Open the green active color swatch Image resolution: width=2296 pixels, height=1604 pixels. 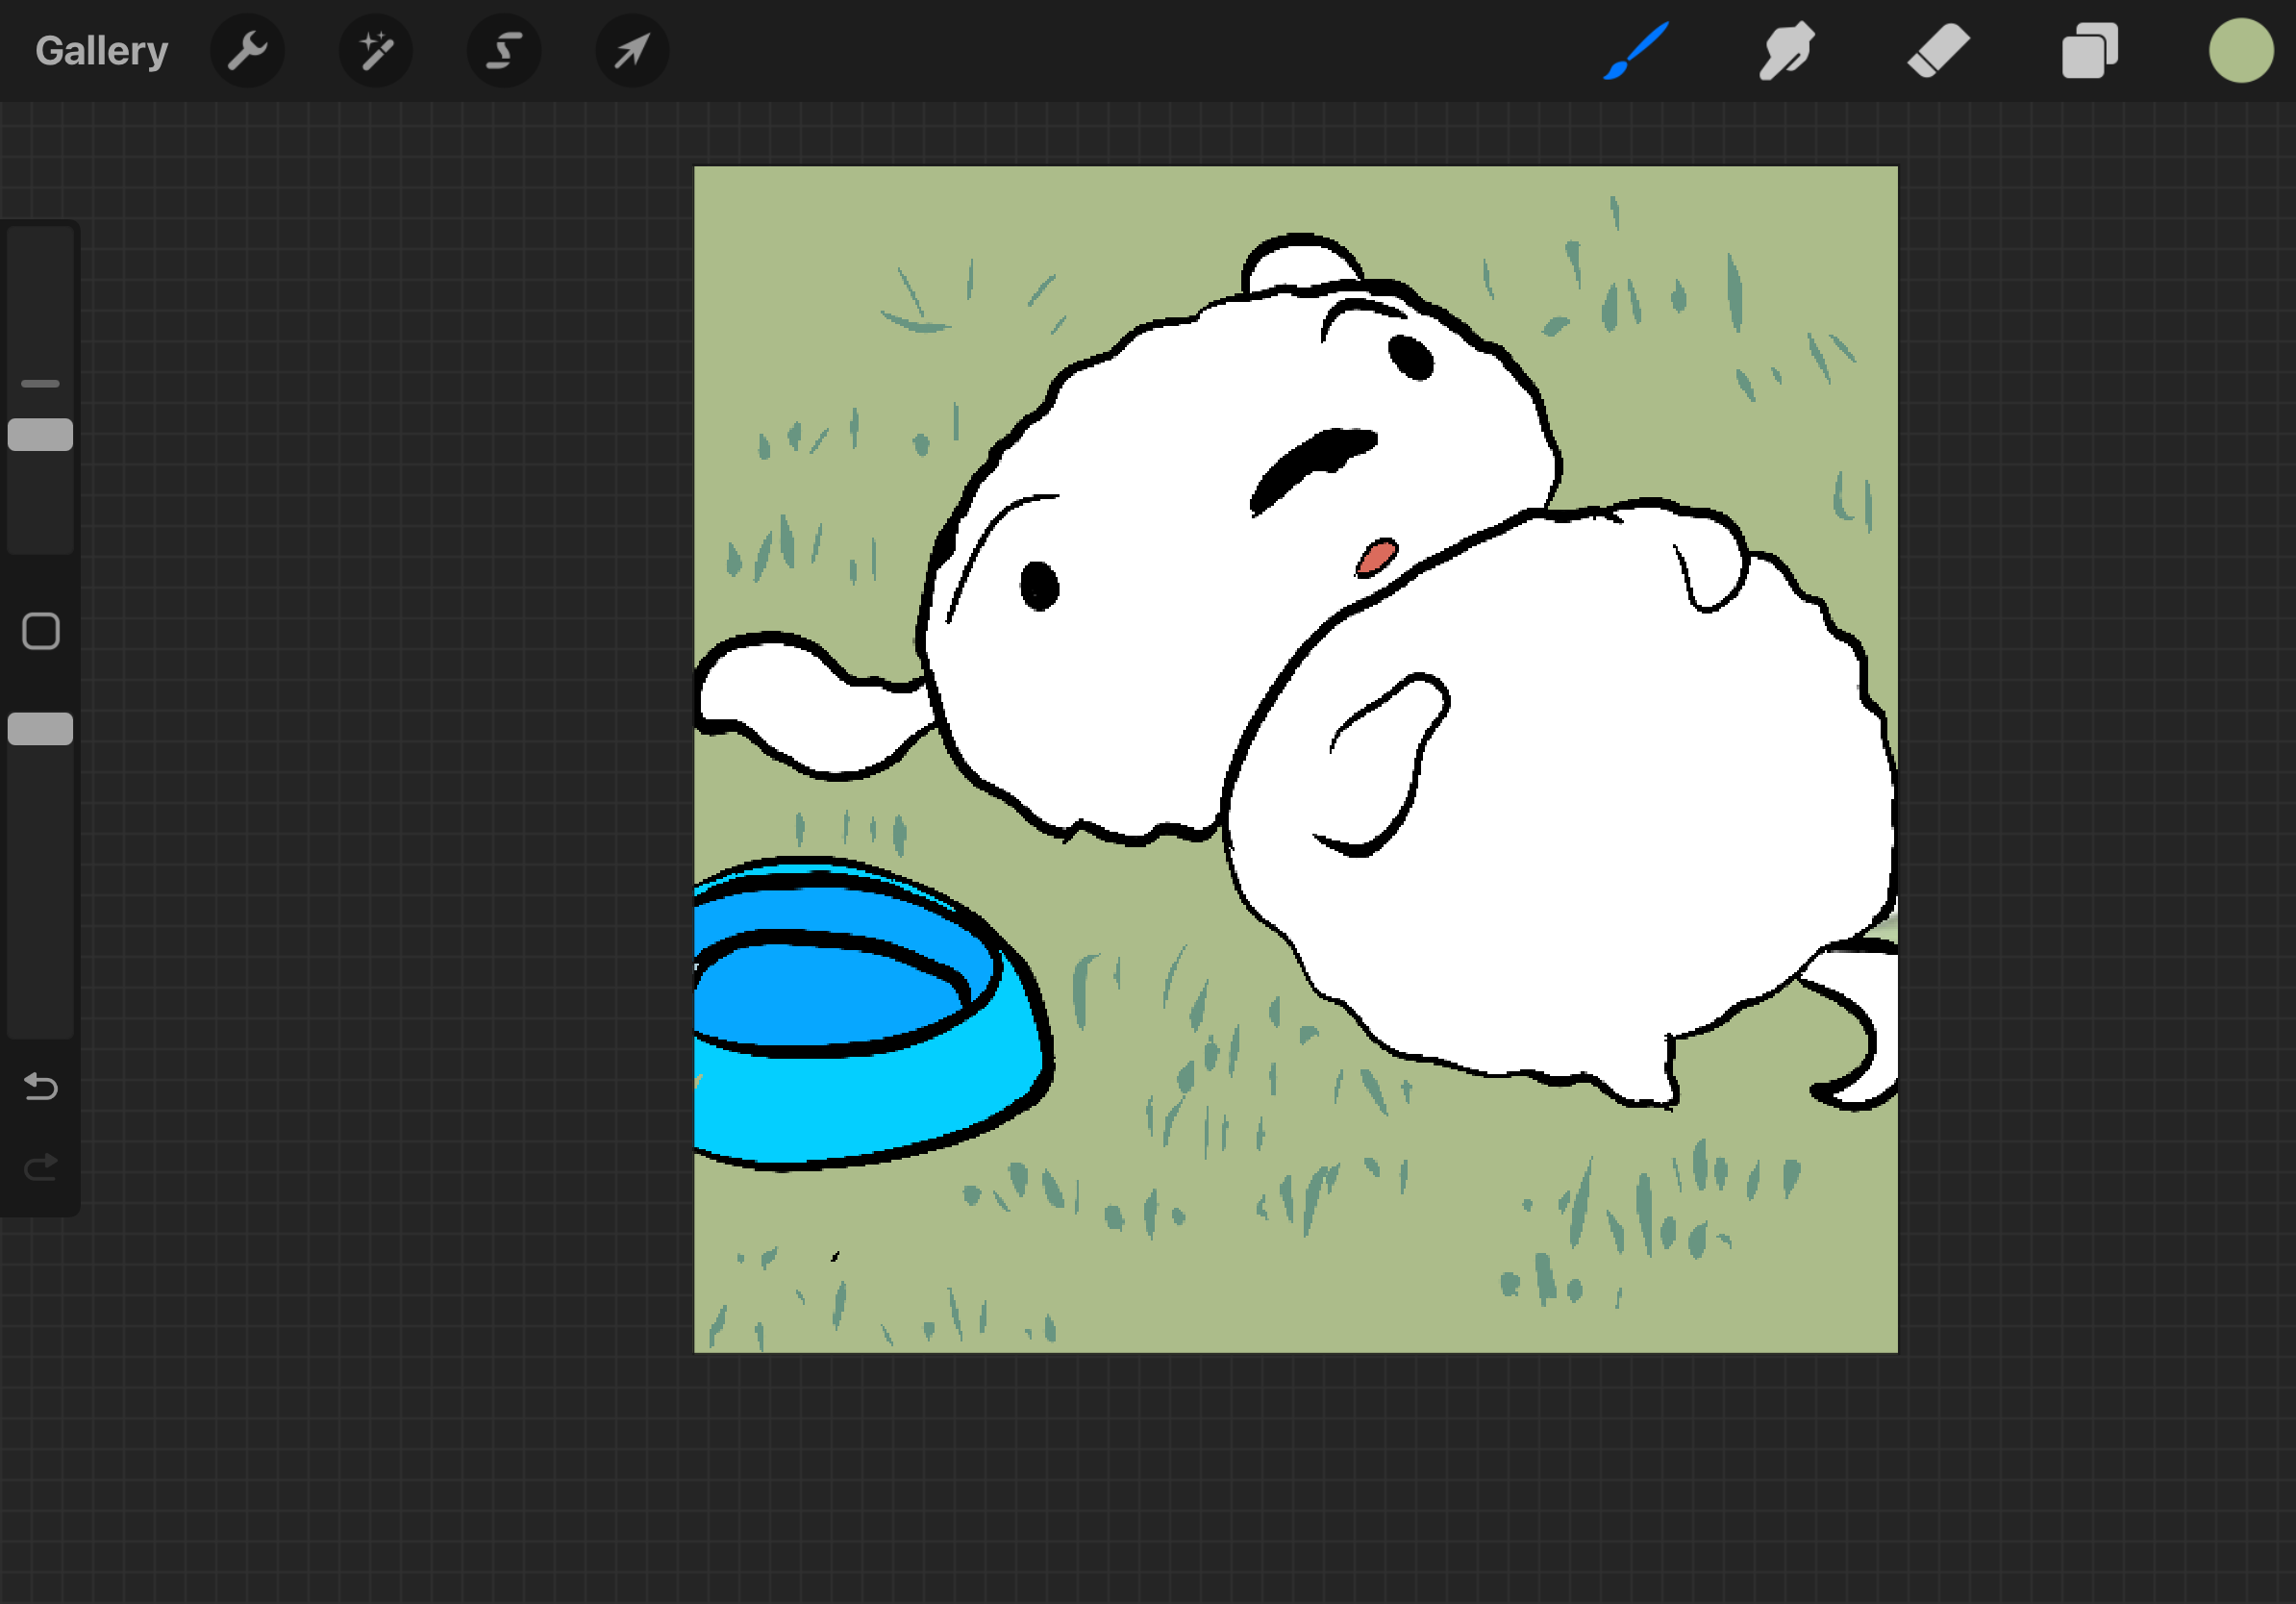[x=2240, y=51]
